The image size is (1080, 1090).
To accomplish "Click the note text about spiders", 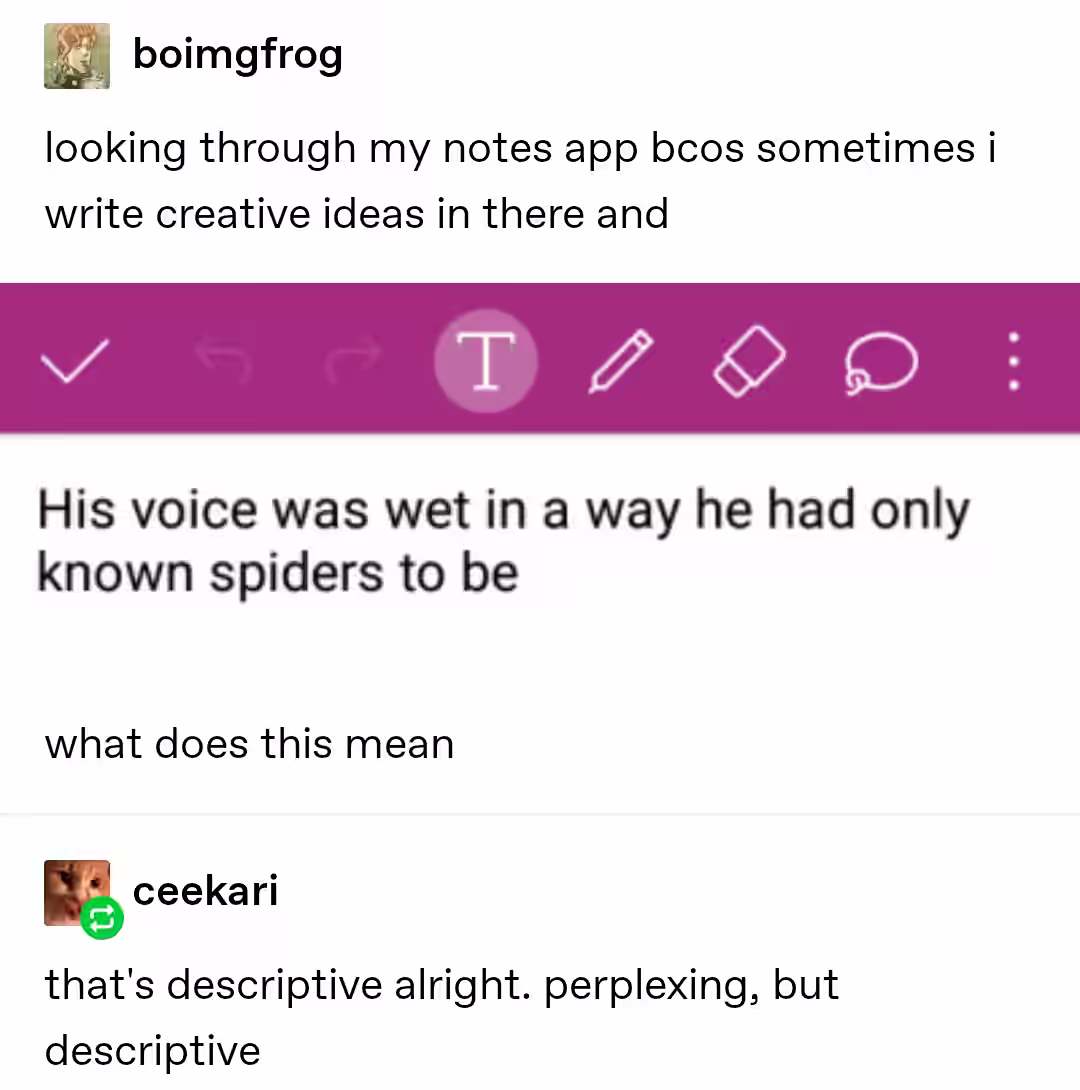I will coord(503,542).
